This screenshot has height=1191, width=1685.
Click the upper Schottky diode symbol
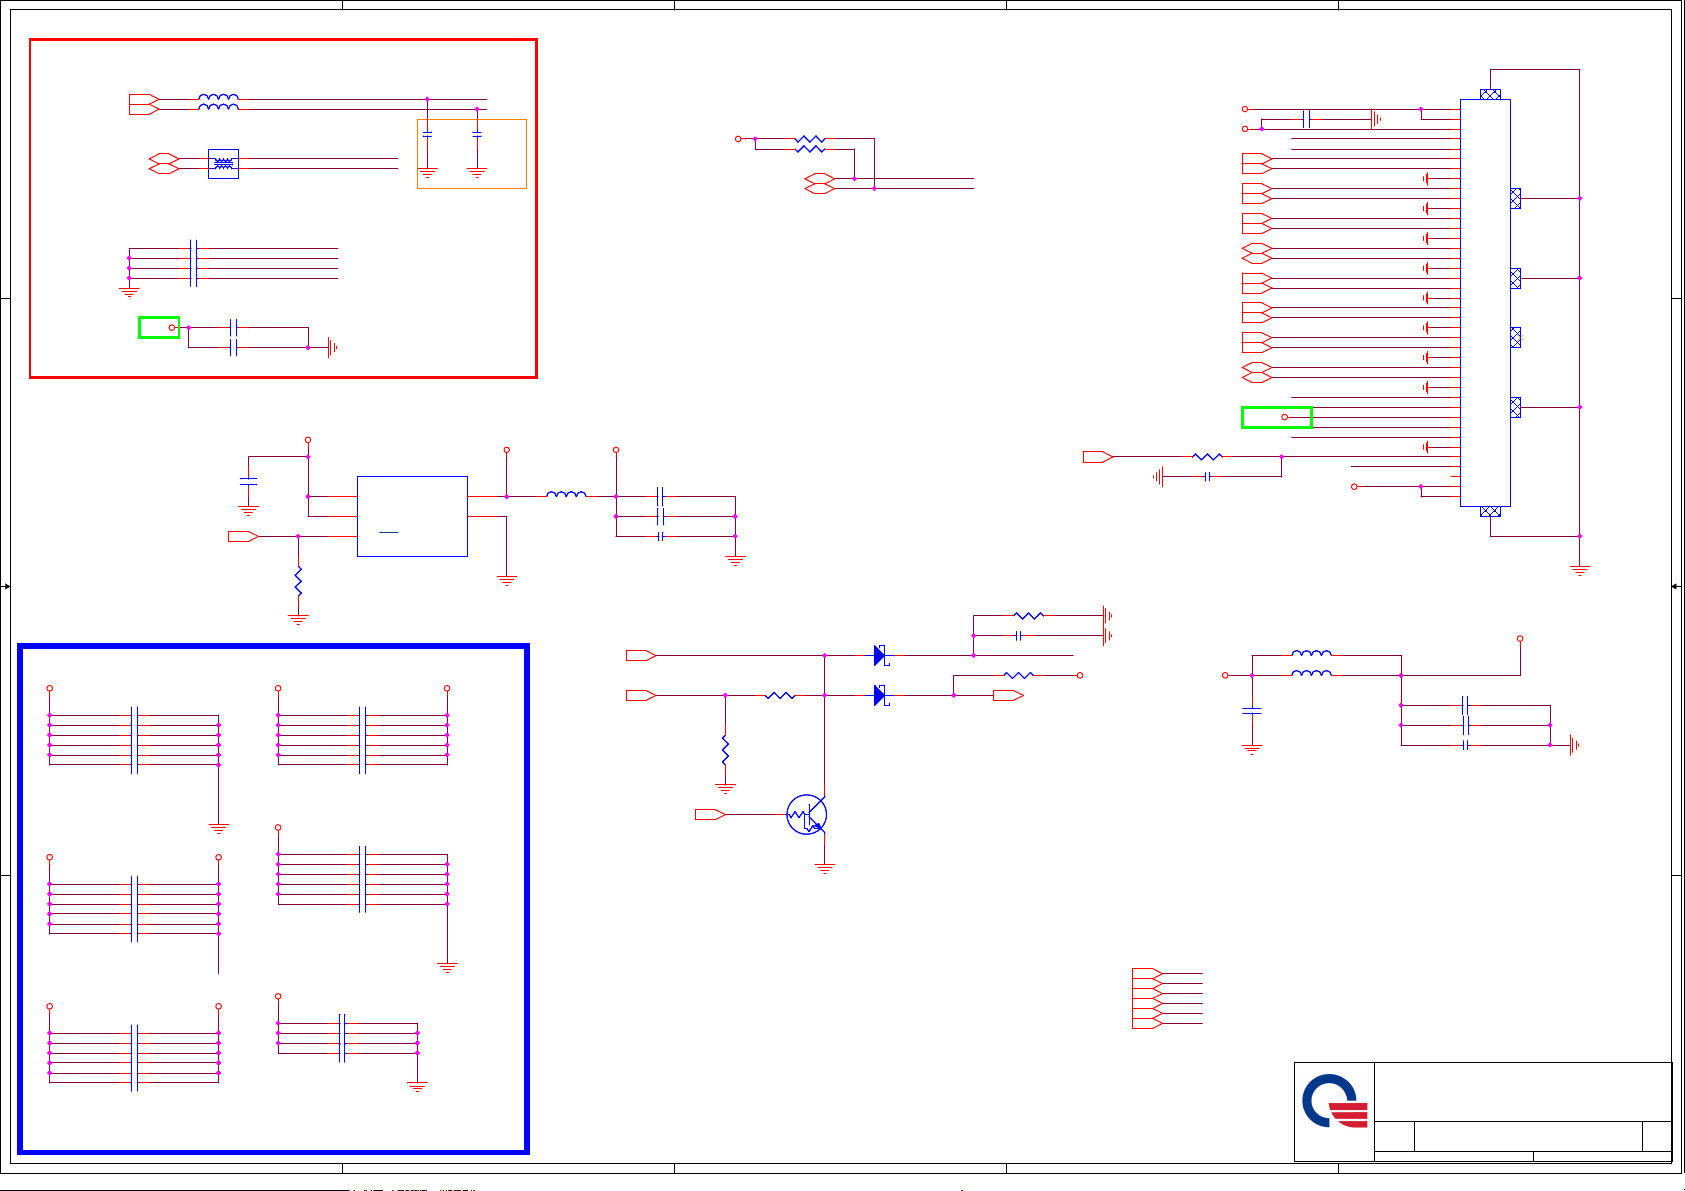(x=880, y=656)
